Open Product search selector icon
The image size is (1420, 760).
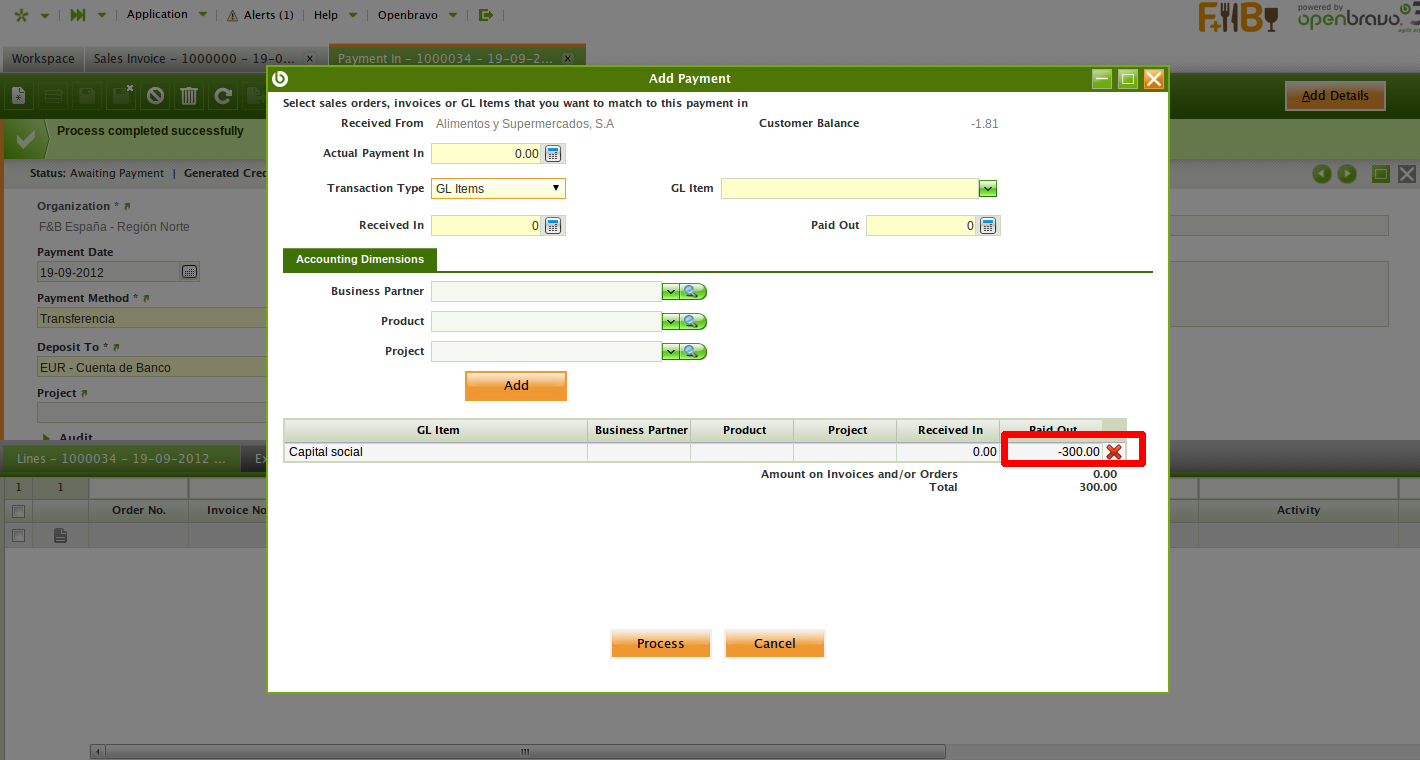[x=694, y=322]
